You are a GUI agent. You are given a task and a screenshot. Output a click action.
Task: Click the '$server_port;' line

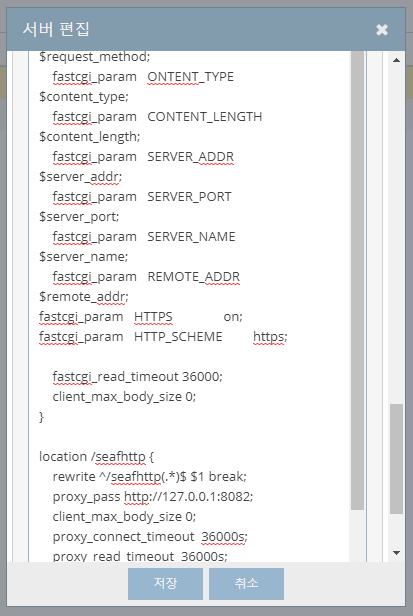(79, 217)
